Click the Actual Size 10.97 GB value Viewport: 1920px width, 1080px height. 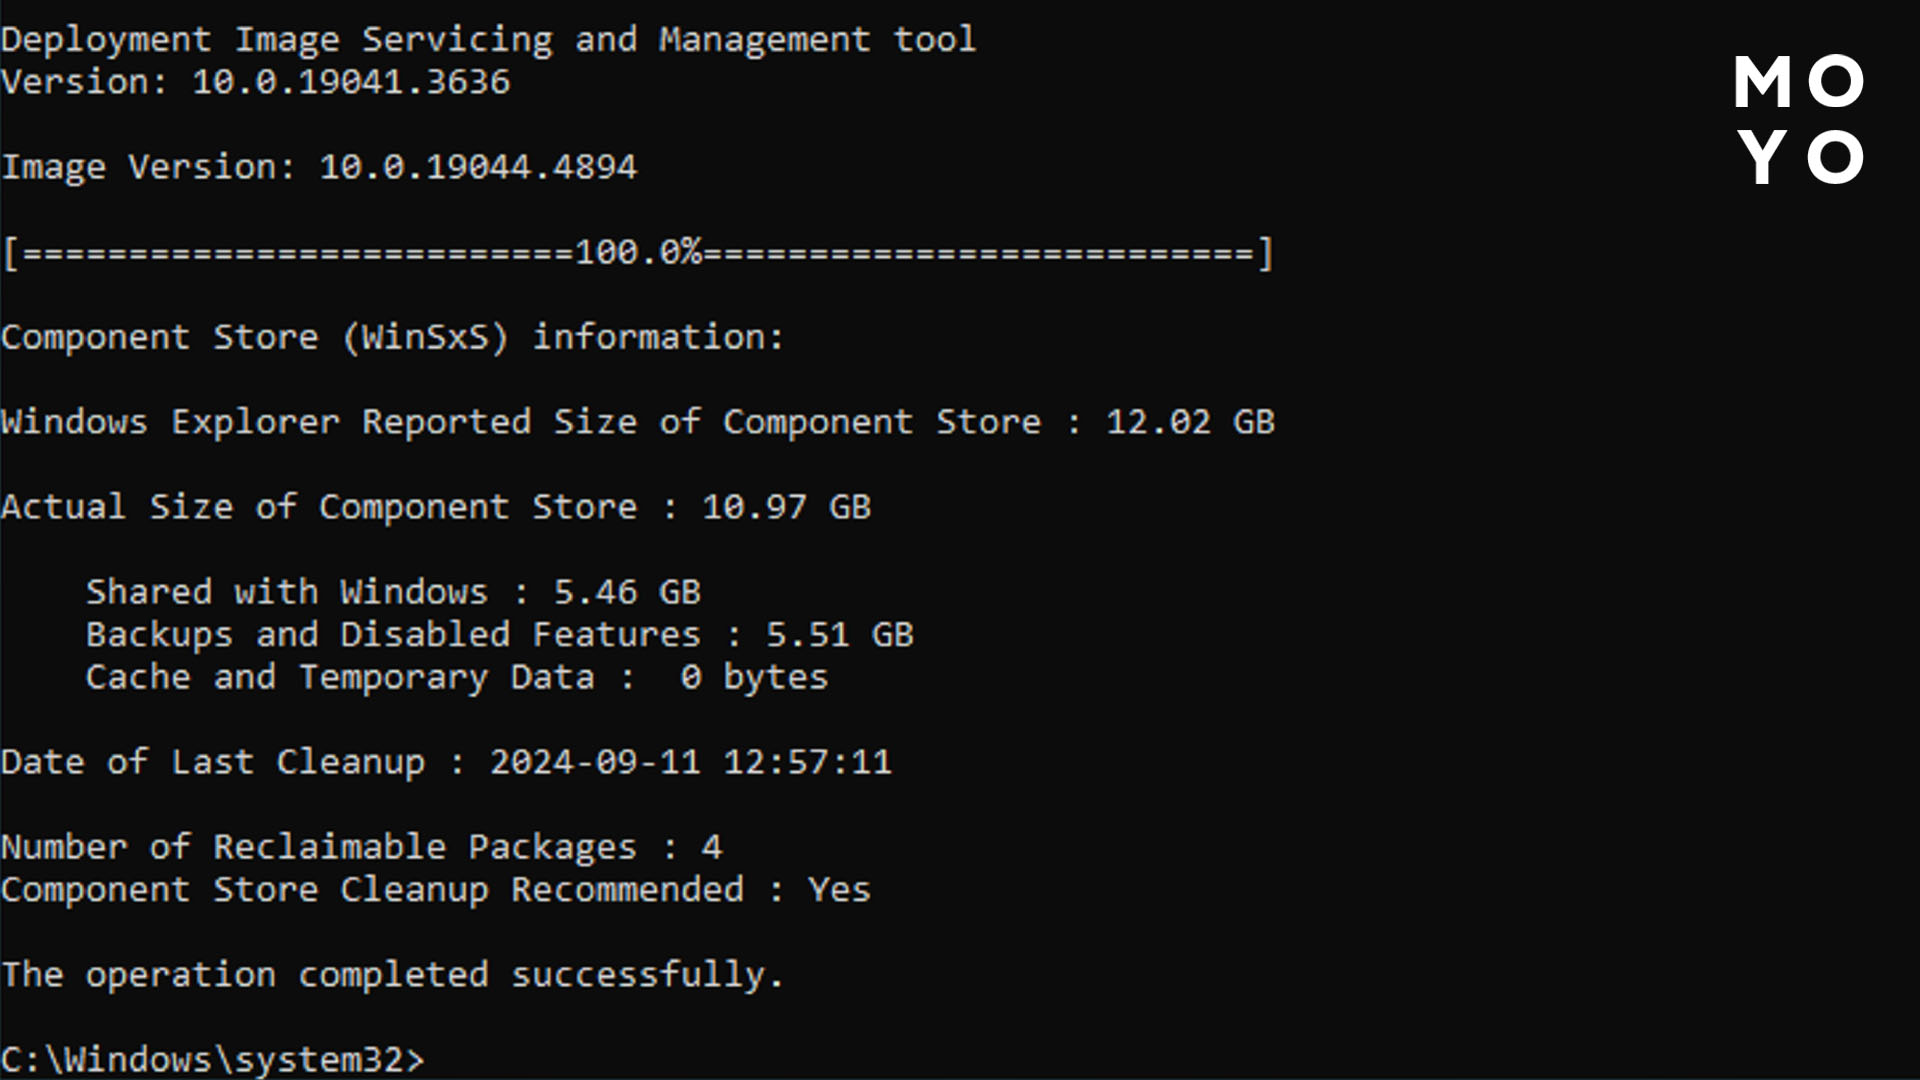785,507
